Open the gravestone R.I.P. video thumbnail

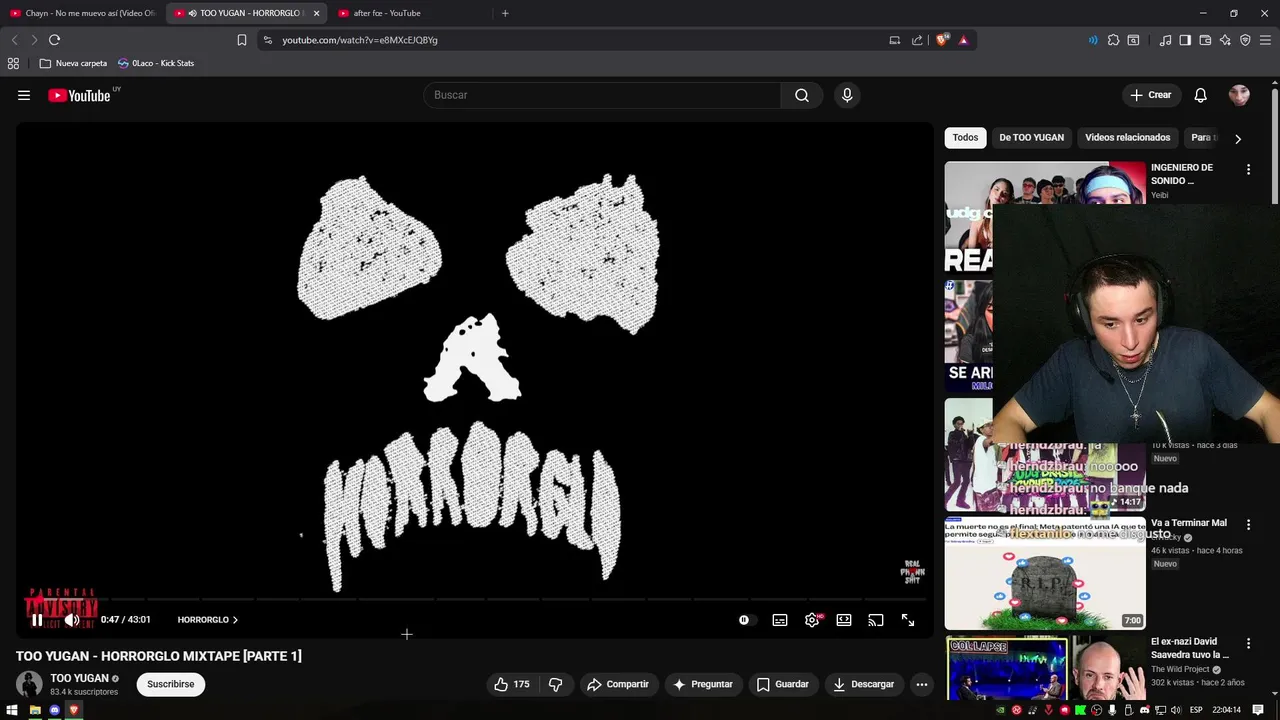tap(1045, 573)
